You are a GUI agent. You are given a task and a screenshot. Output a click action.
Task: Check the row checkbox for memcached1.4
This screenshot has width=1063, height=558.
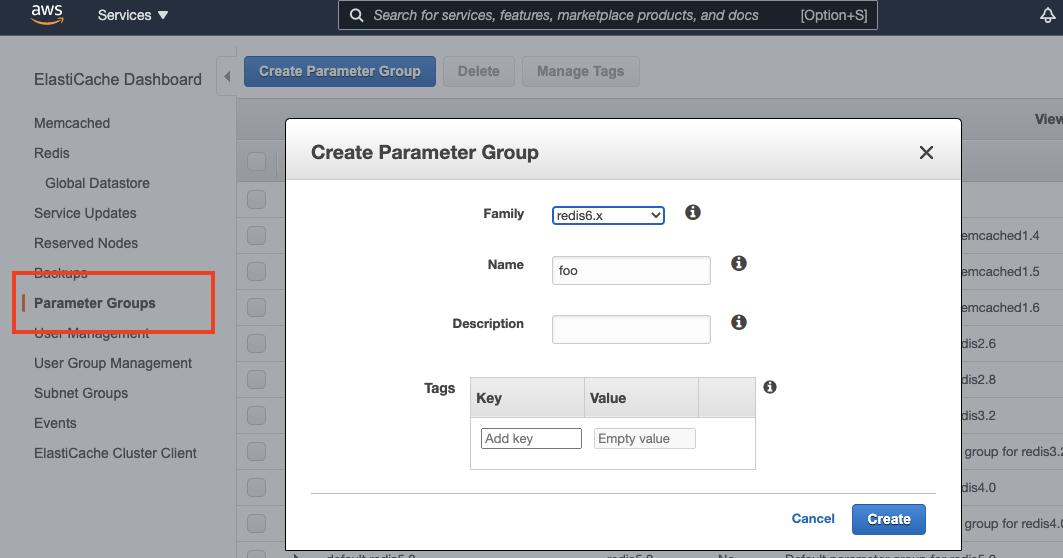click(256, 235)
